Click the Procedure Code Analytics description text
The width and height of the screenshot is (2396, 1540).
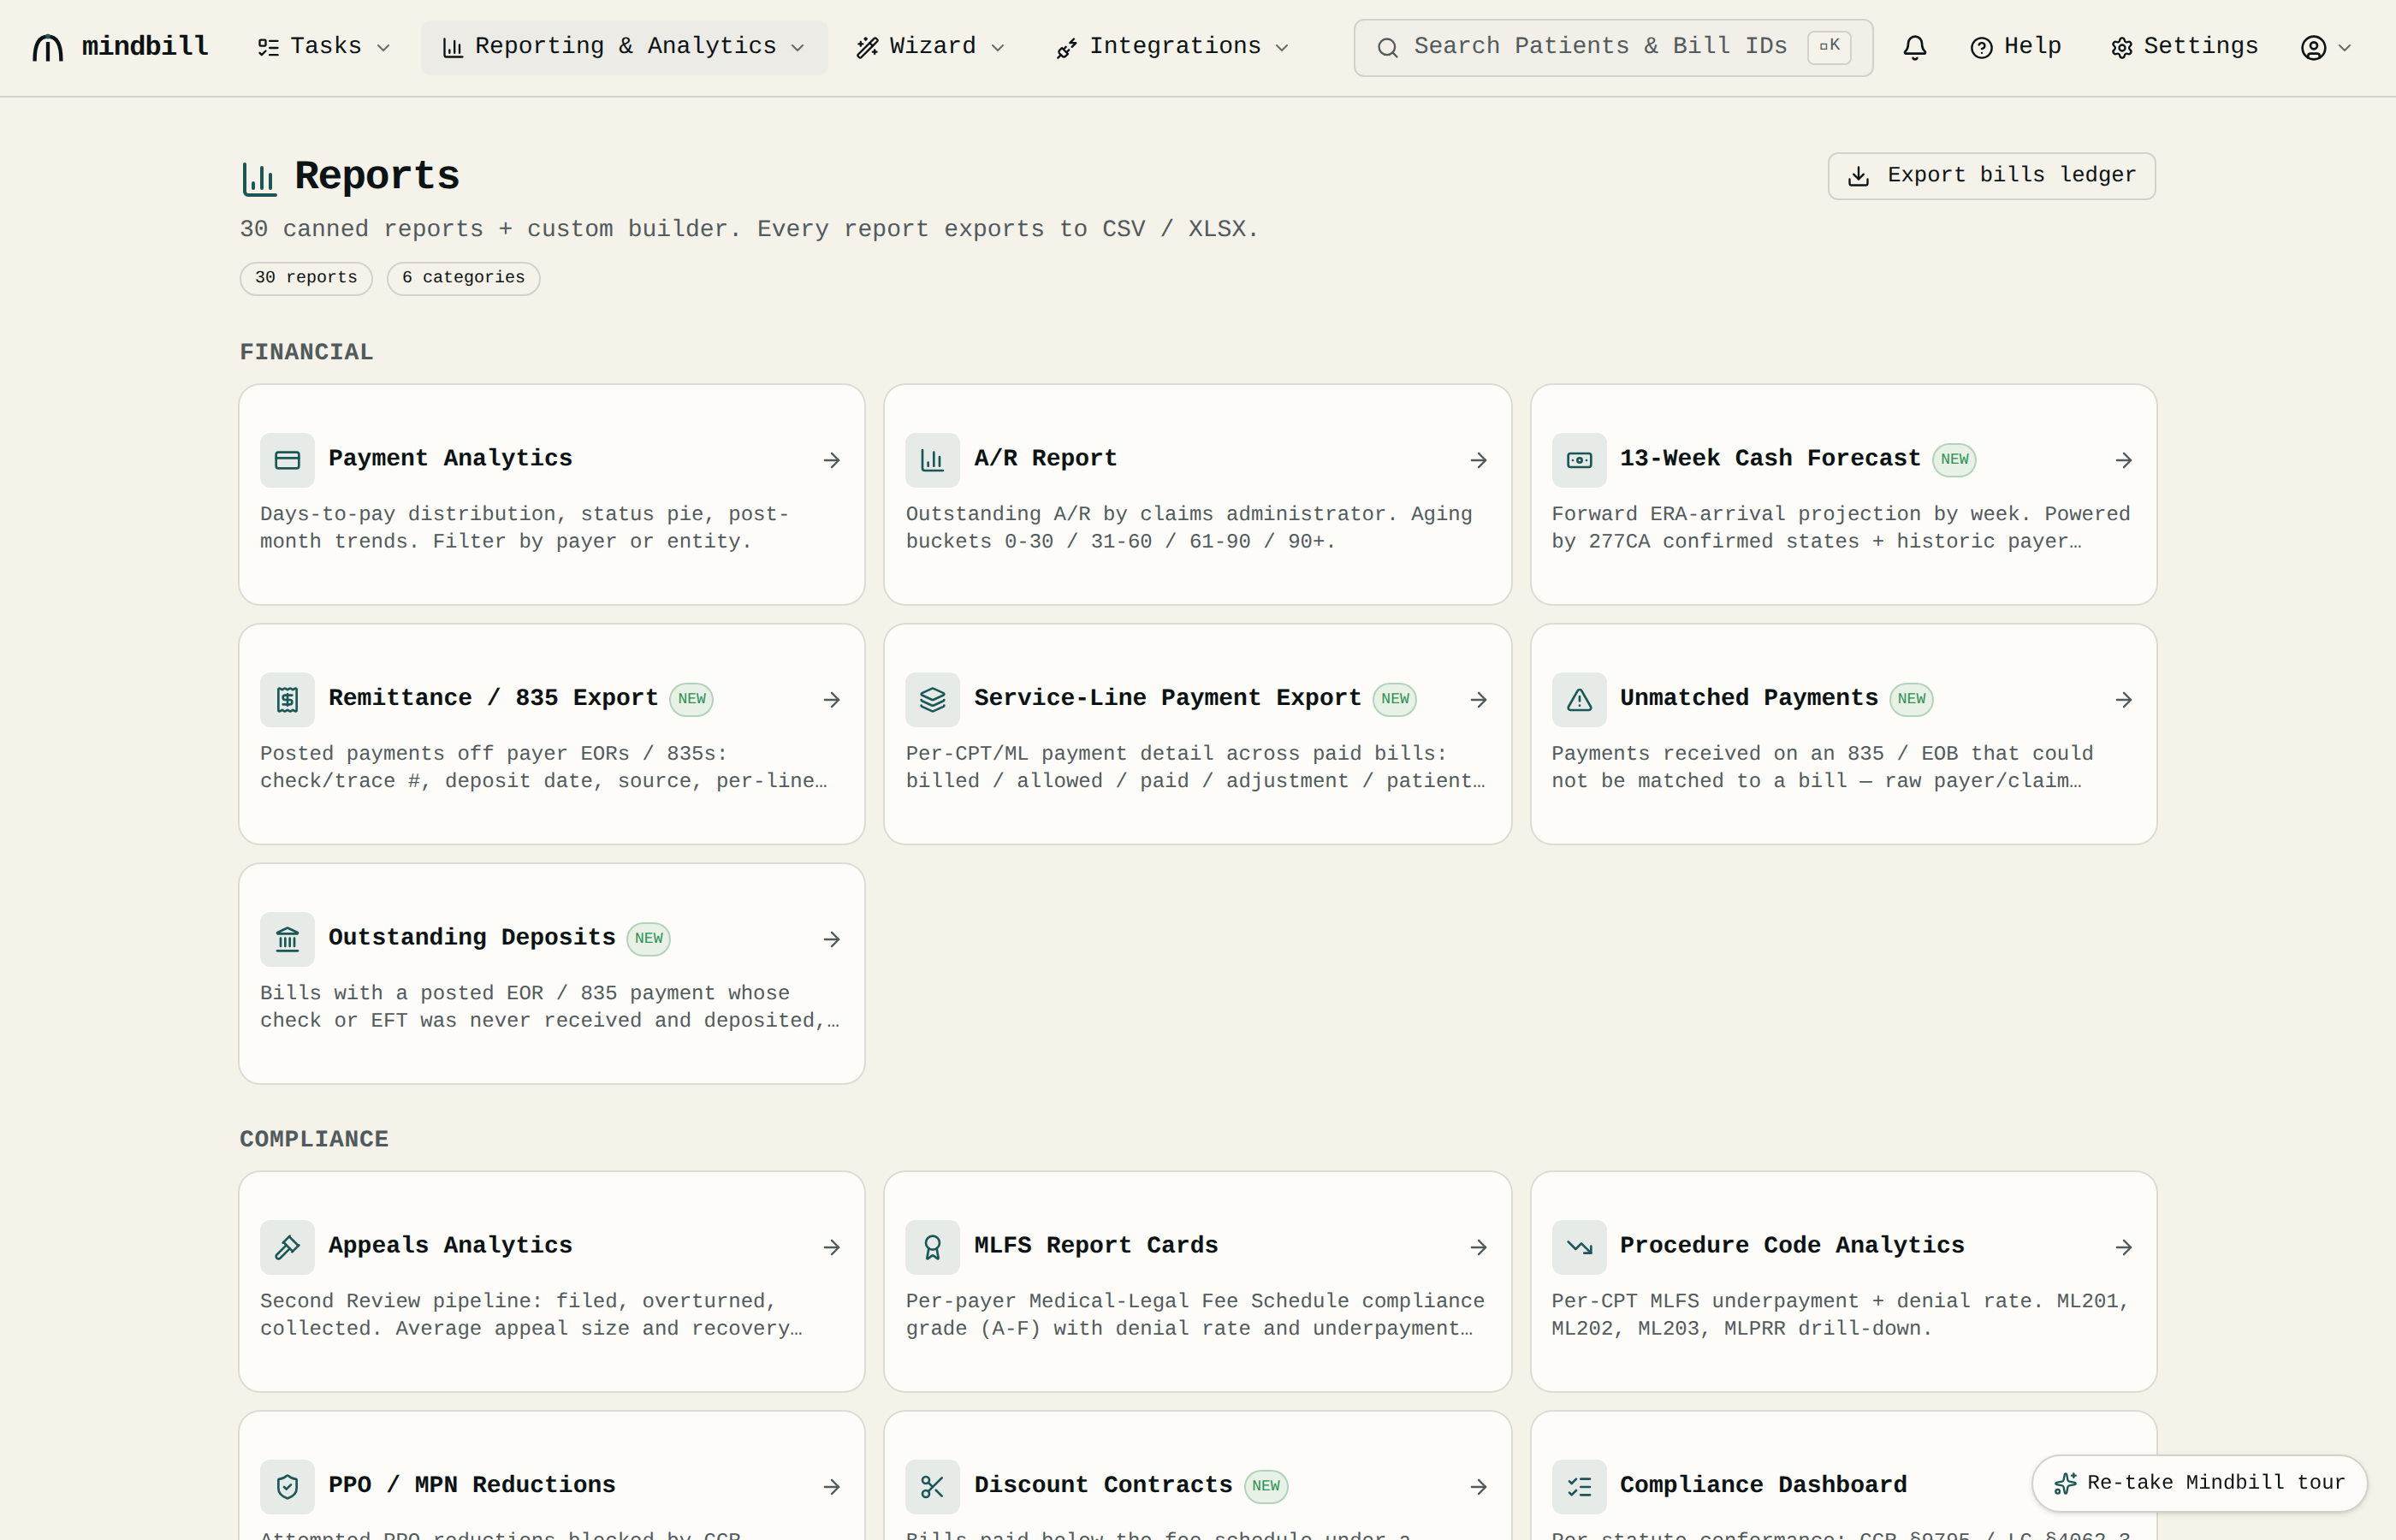tap(1841, 1315)
